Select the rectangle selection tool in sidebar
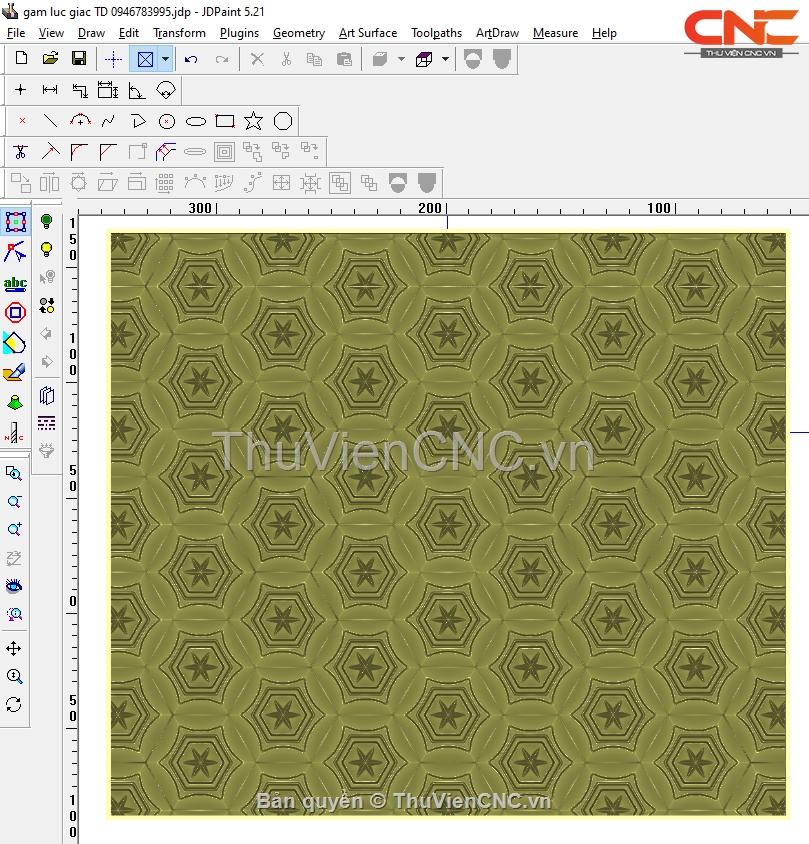The height and width of the screenshot is (844, 809). (x=16, y=222)
